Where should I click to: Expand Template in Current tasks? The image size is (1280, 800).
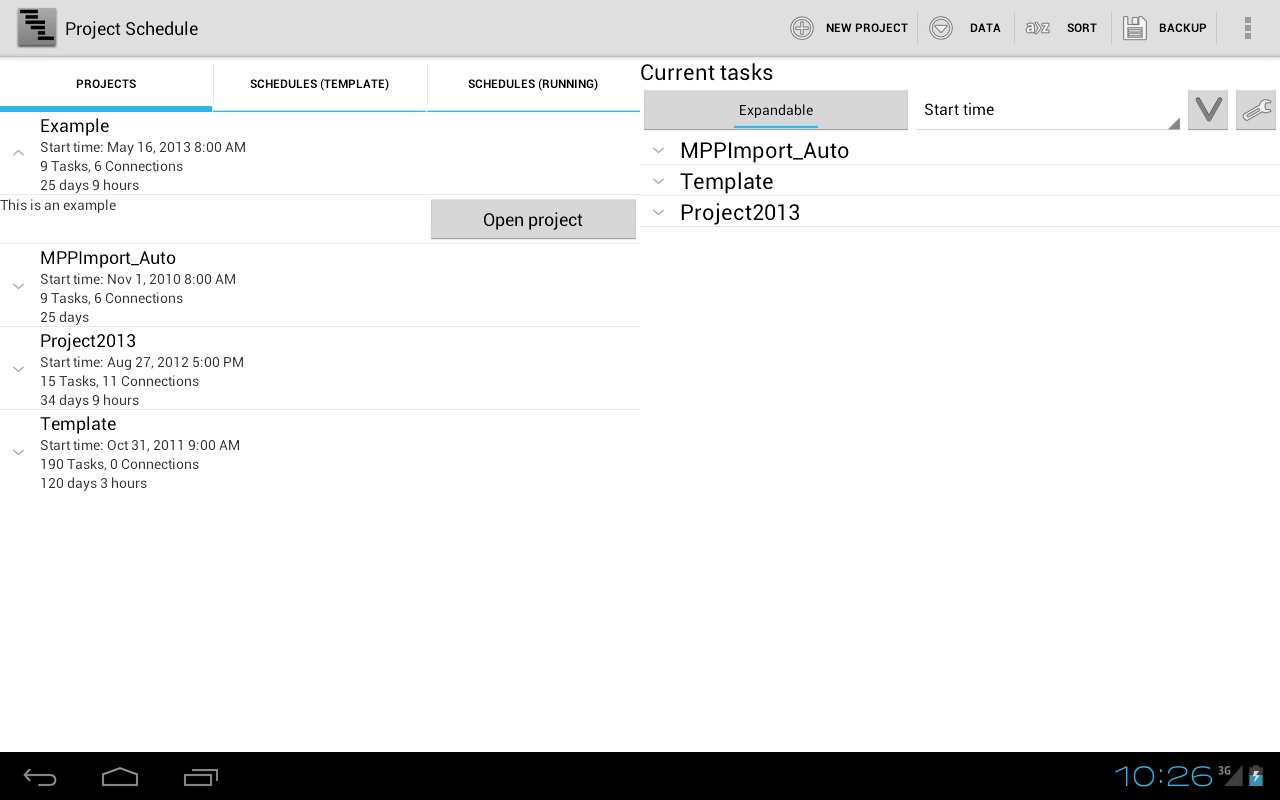[658, 181]
